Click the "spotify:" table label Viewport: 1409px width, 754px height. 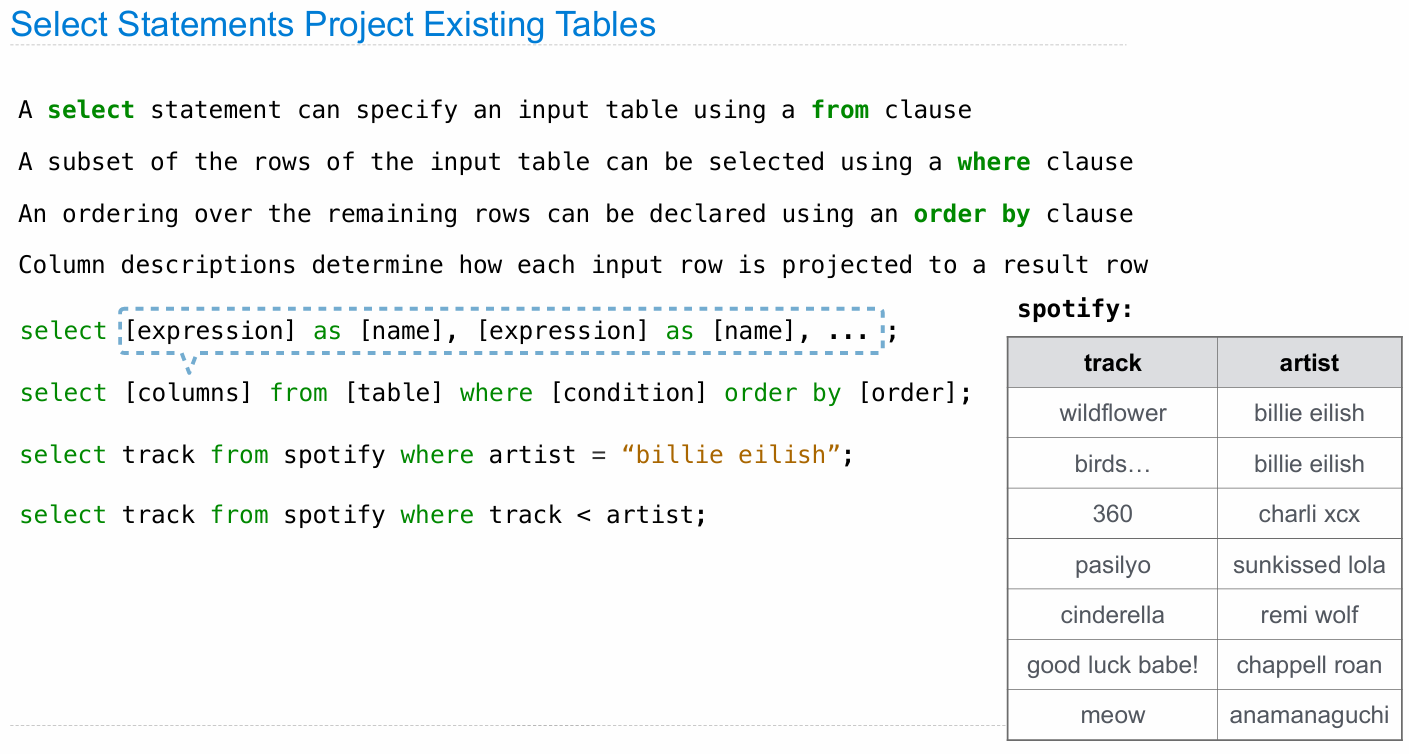click(1075, 309)
